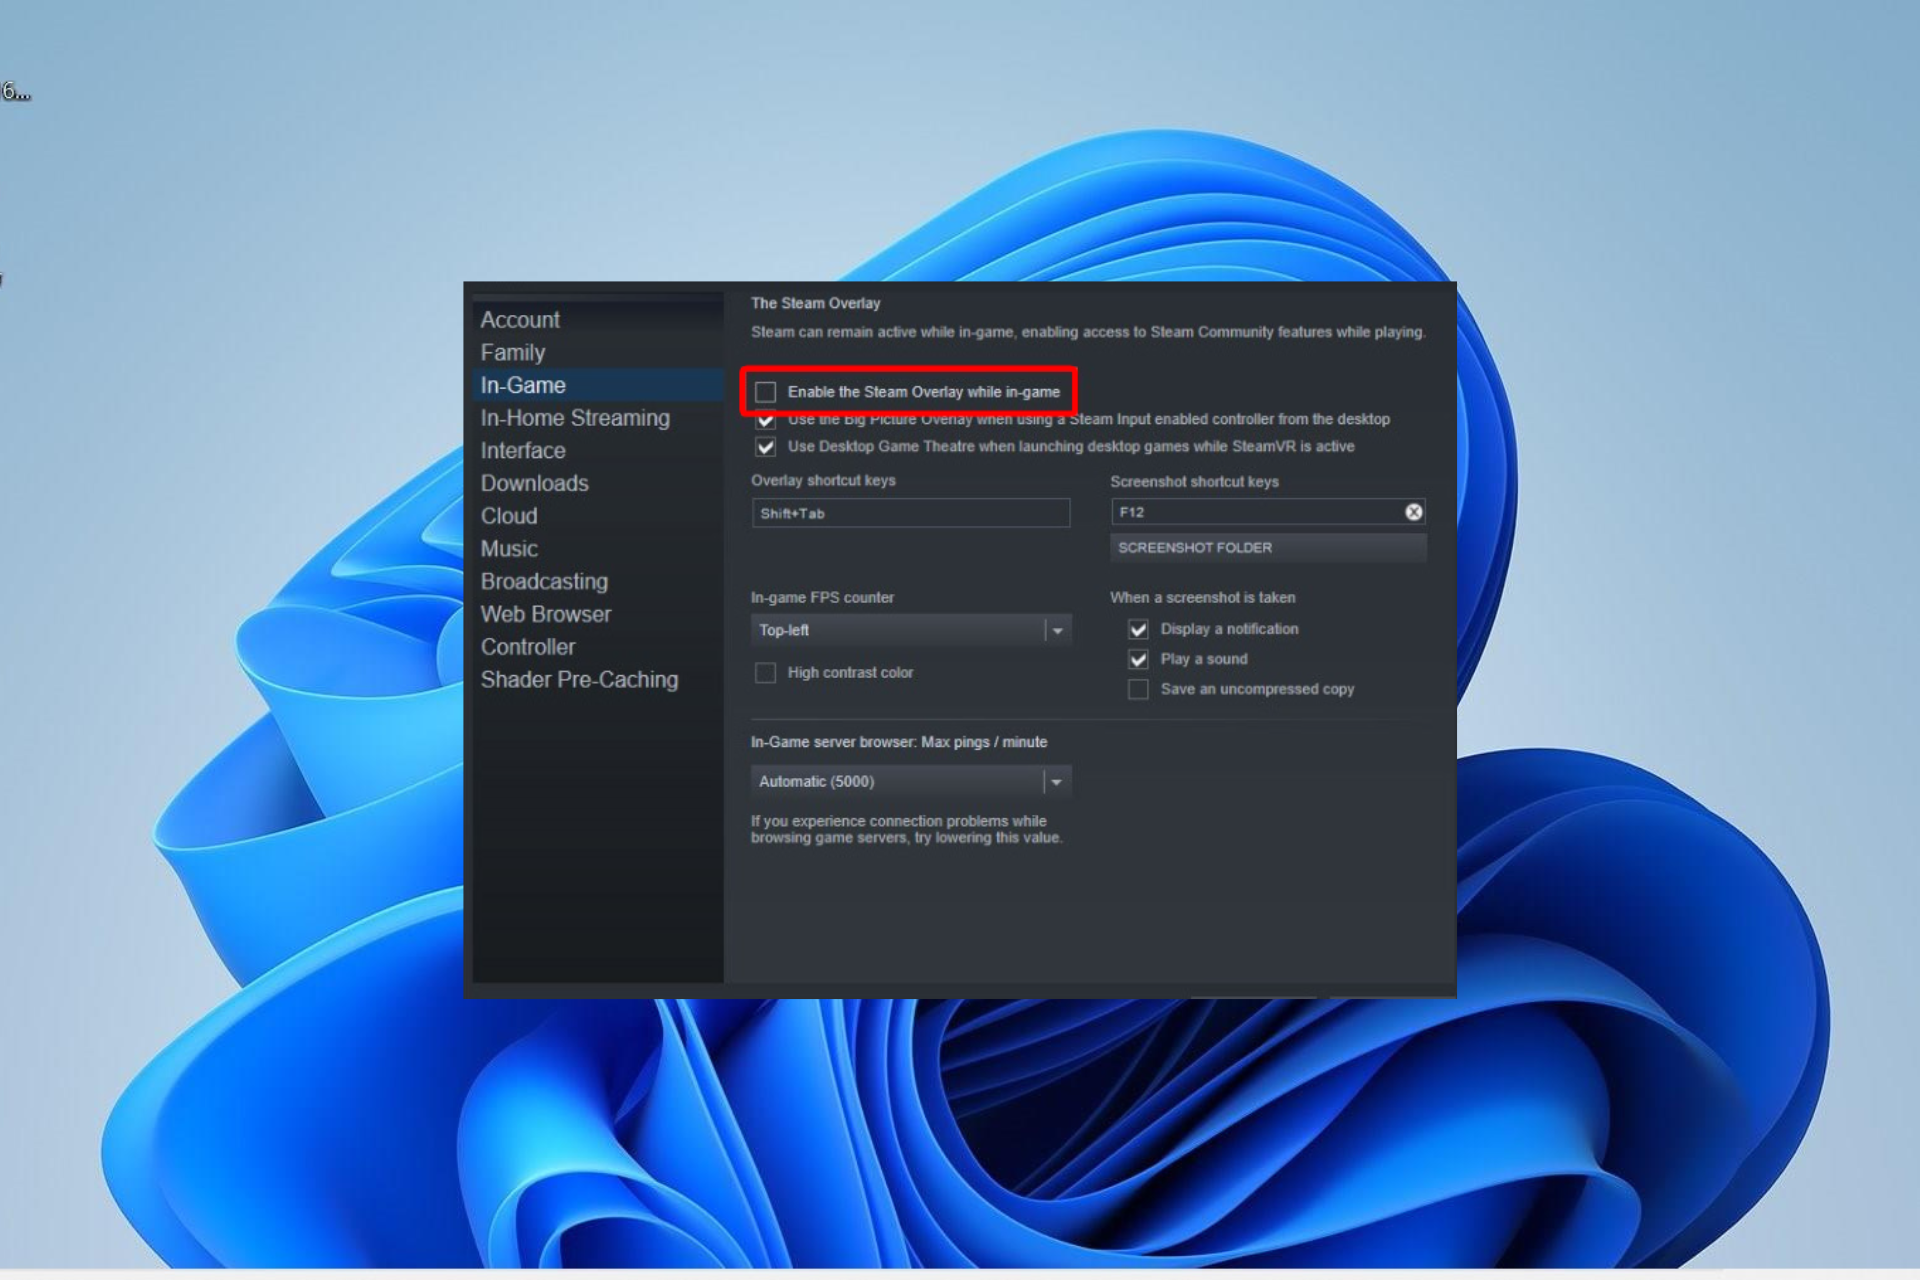This screenshot has width=1920, height=1280.
Task: Select Automatic 5000 pings per minute
Action: (x=907, y=781)
